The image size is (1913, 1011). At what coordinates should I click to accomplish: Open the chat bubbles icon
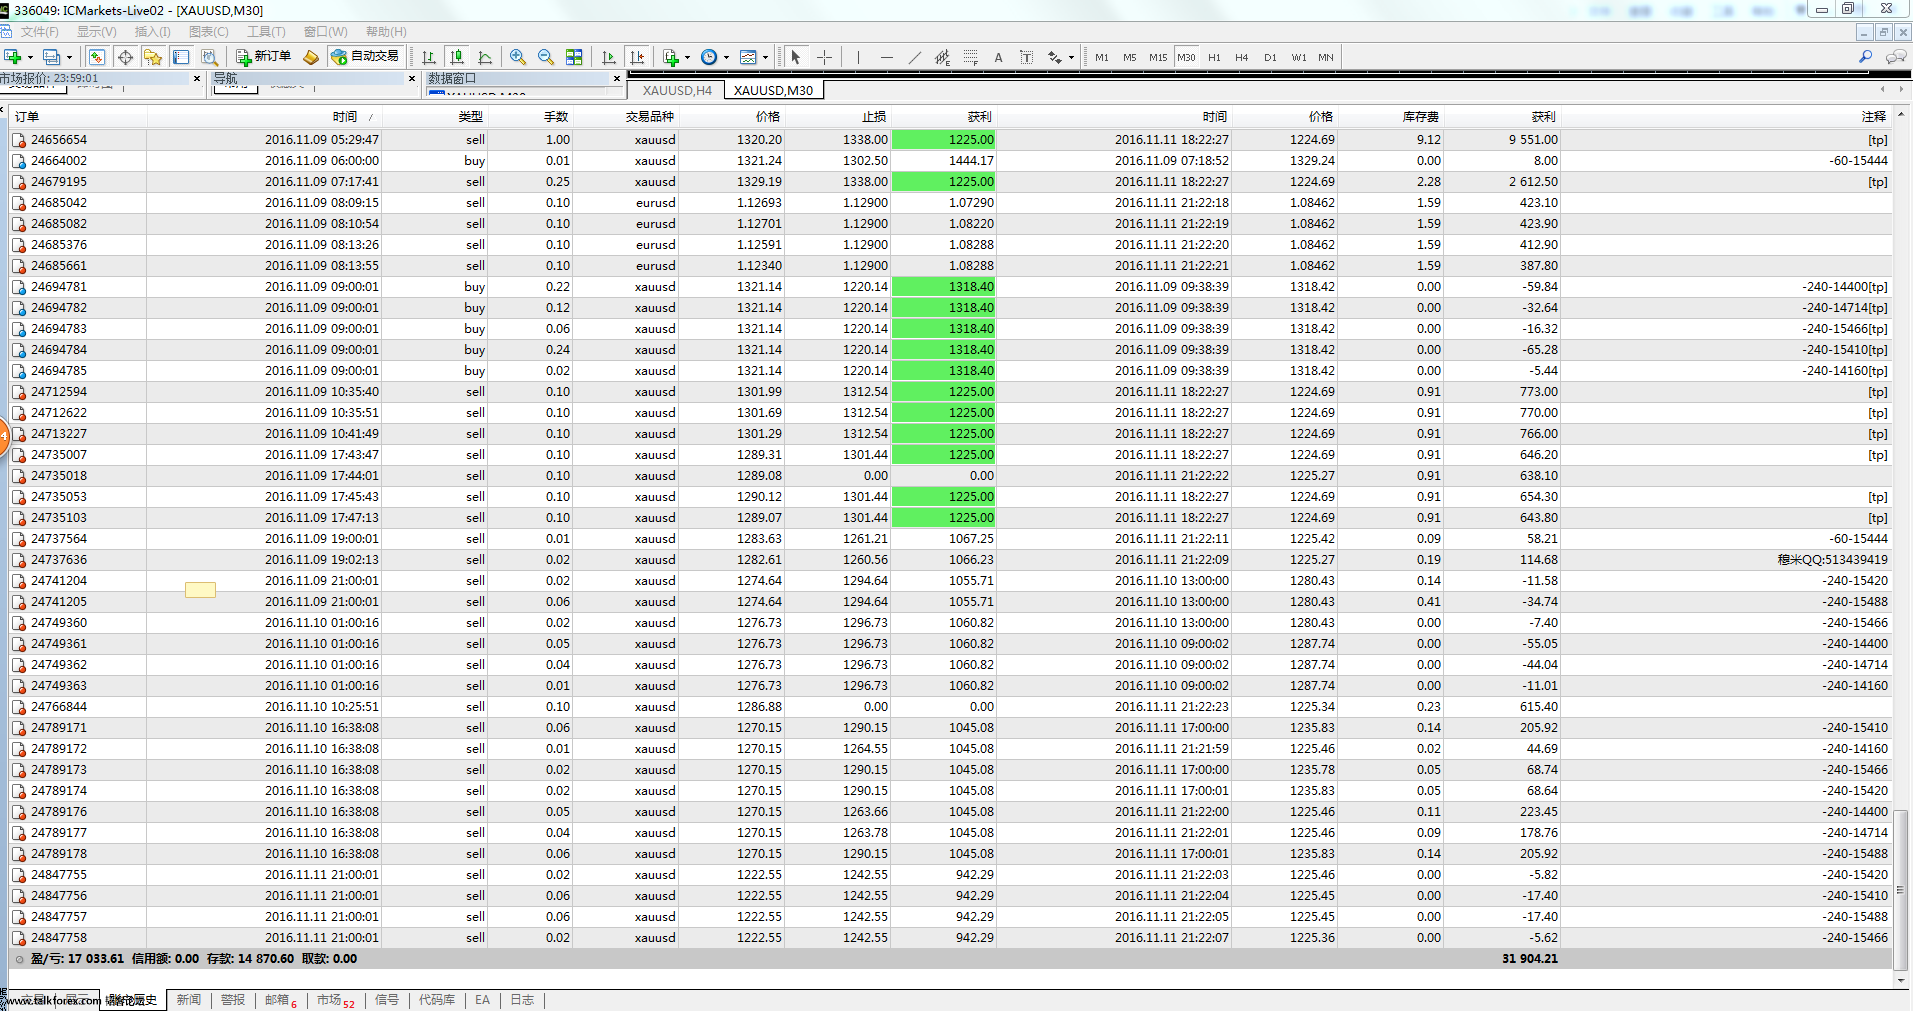[x=1895, y=57]
